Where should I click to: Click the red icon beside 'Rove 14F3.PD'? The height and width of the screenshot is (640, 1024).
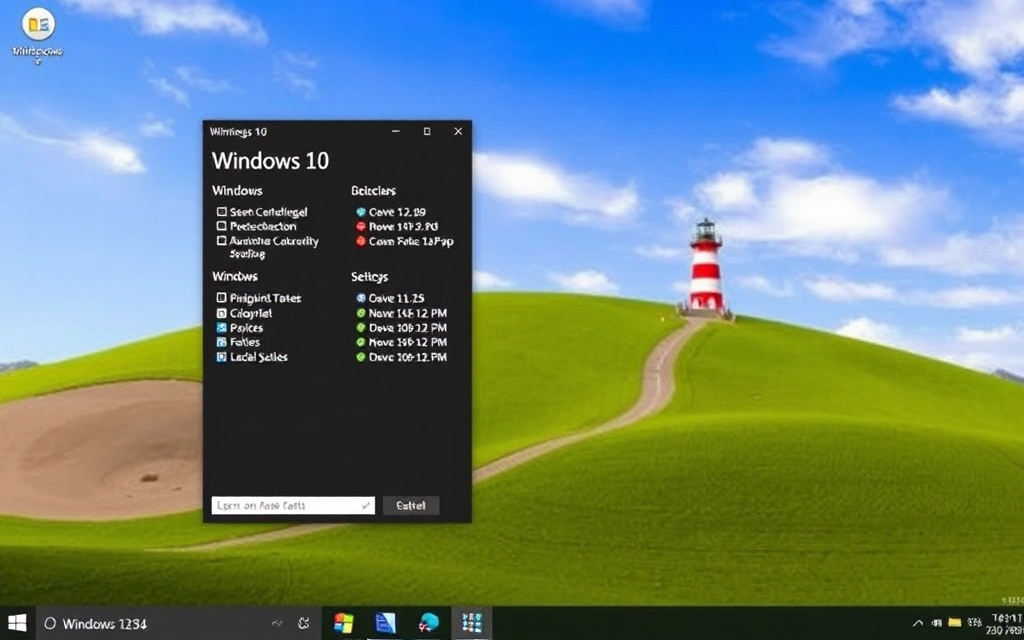click(x=360, y=227)
